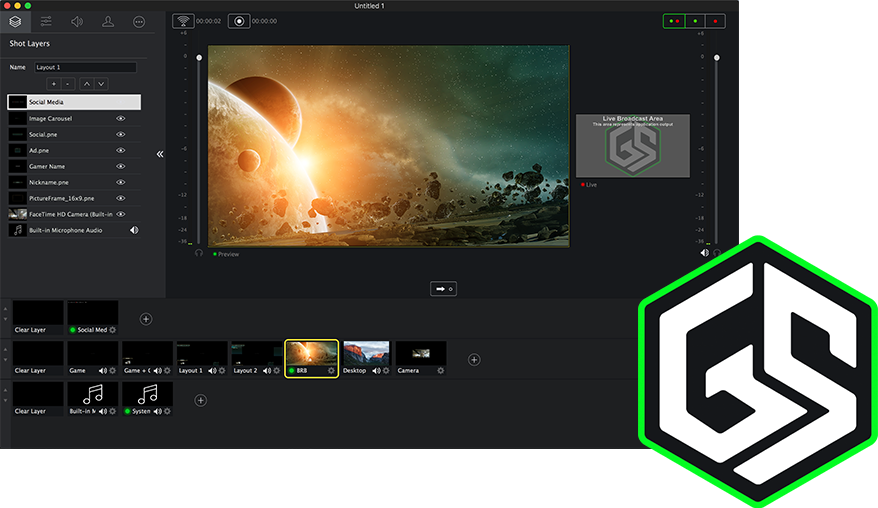This screenshot has height=508, width=878.
Task: Select the Game shot thumbnail
Action: point(92,353)
